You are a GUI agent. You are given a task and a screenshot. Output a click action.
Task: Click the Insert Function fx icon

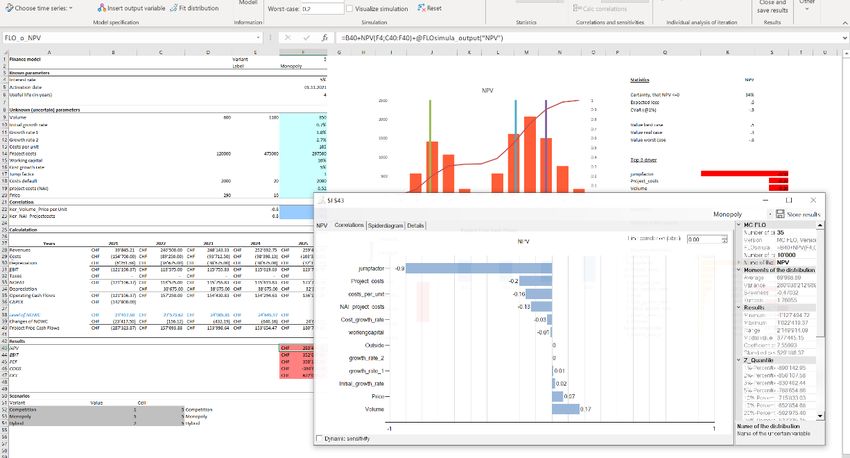pos(325,38)
